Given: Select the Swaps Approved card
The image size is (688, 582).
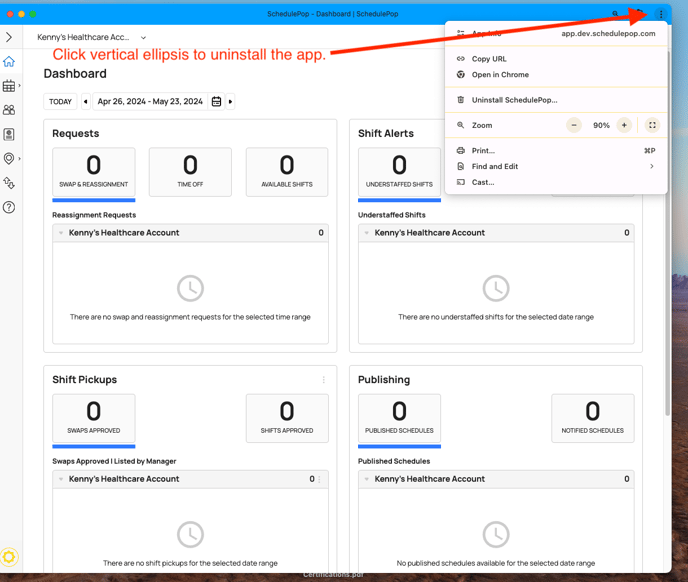Looking at the screenshot, I should tap(94, 418).
